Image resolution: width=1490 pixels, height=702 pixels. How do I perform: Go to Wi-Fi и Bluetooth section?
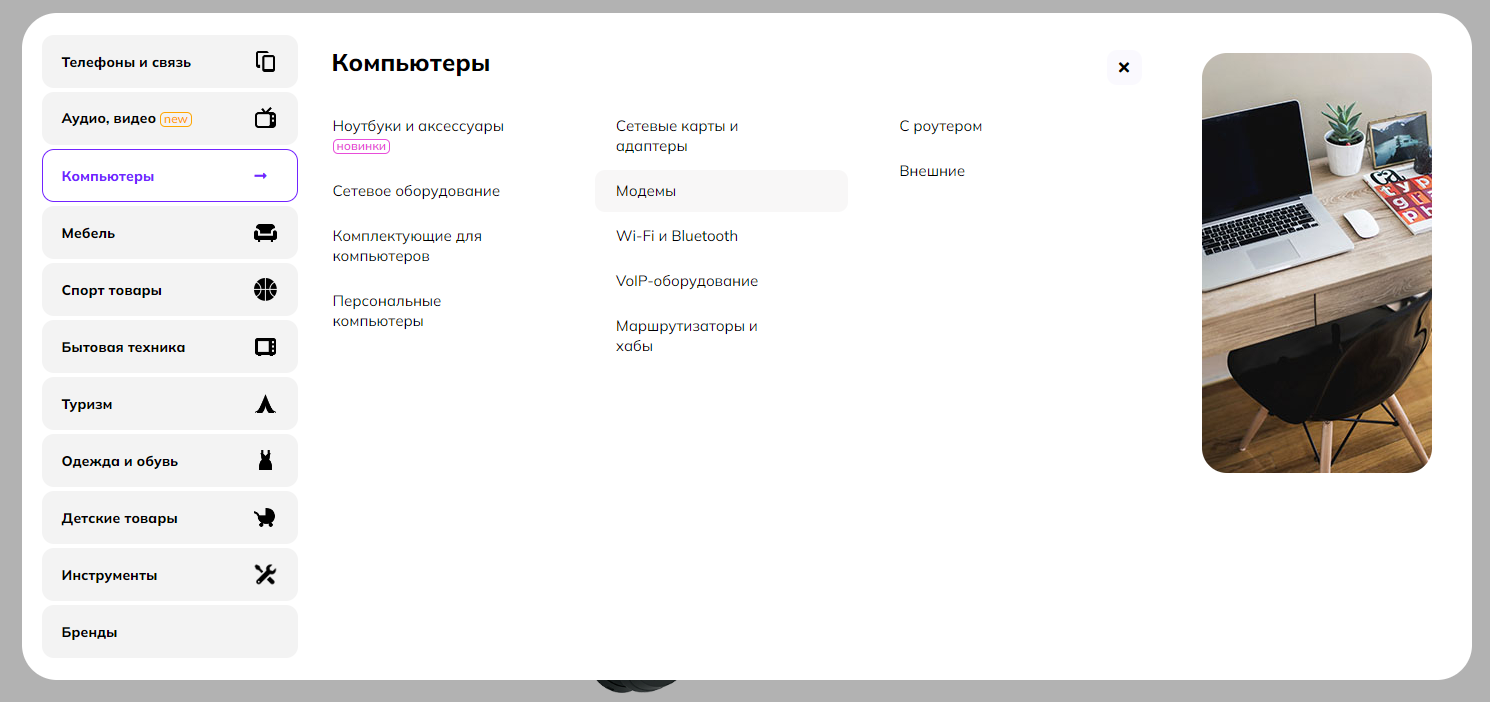(x=677, y=236)
